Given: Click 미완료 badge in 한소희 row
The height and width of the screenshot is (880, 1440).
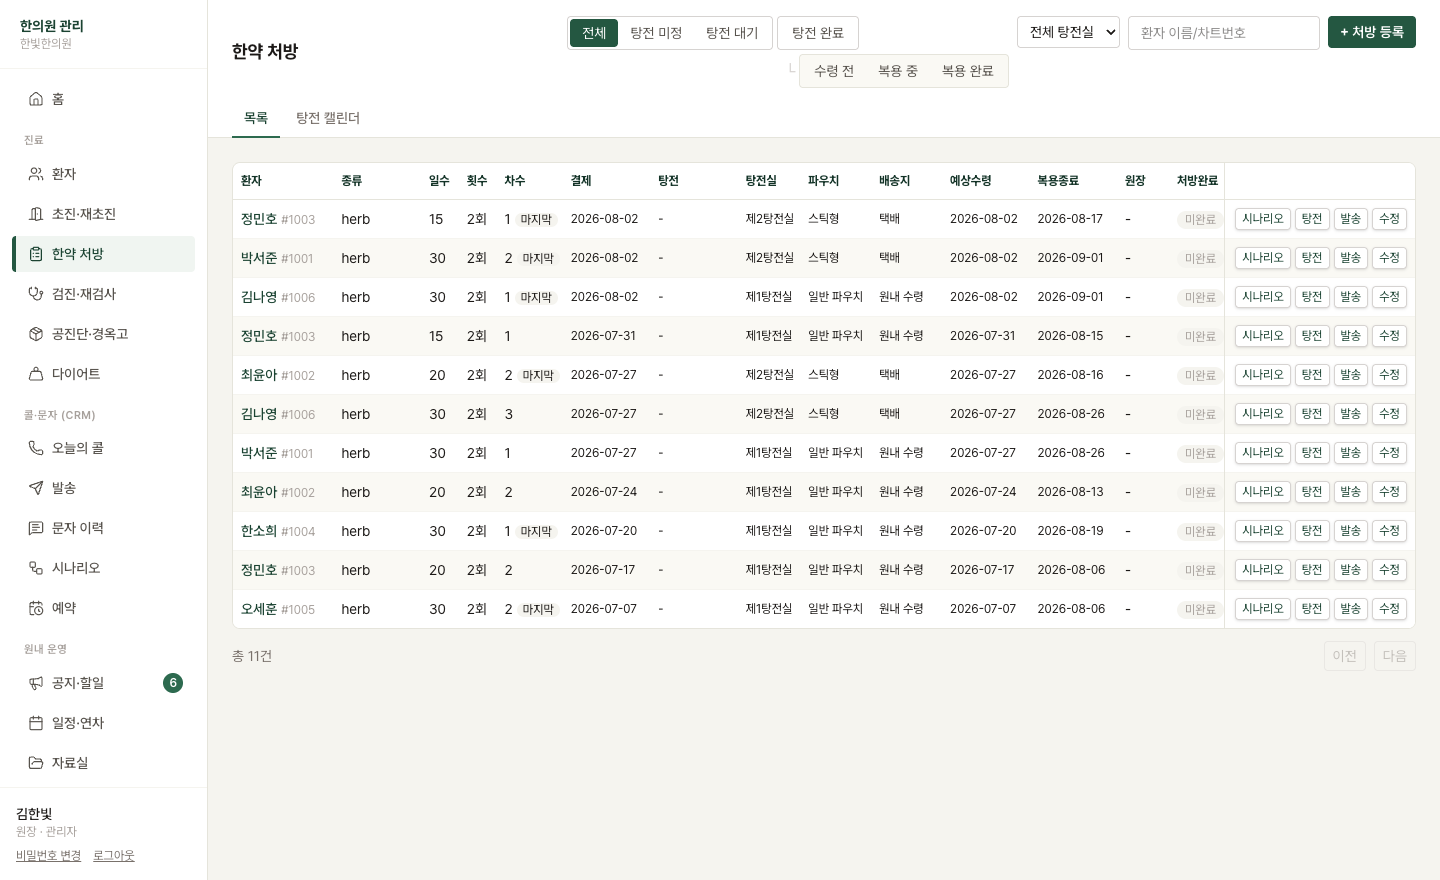Looking at the screenshot, I should coord(1200,532).
